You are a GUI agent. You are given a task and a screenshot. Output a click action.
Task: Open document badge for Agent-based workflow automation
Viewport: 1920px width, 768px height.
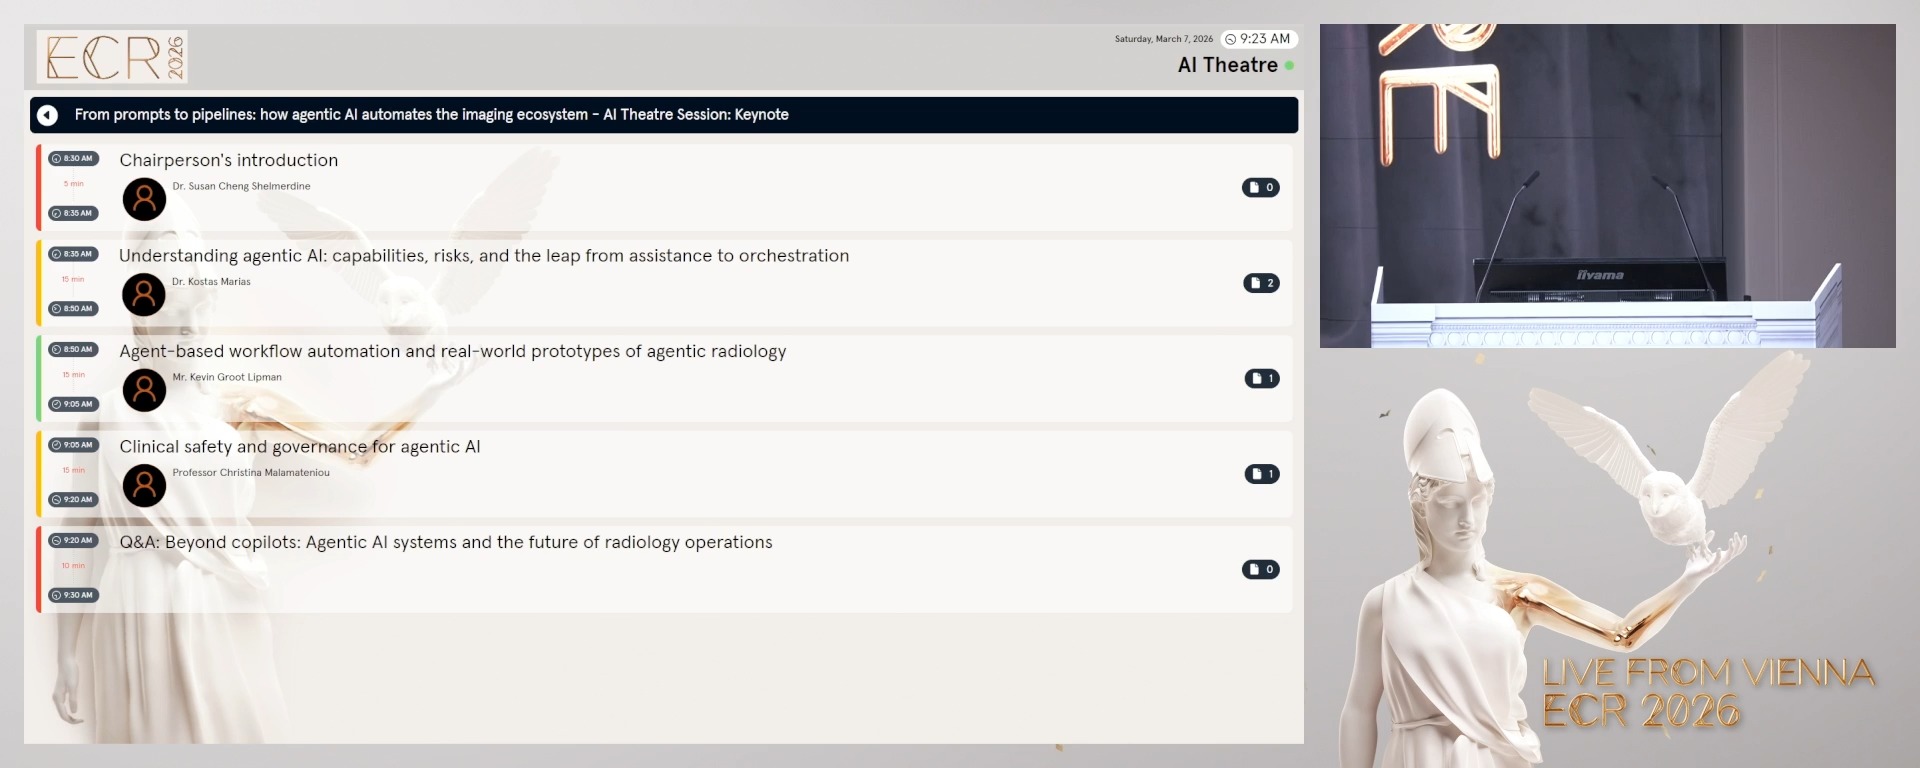pos(1261,378)
